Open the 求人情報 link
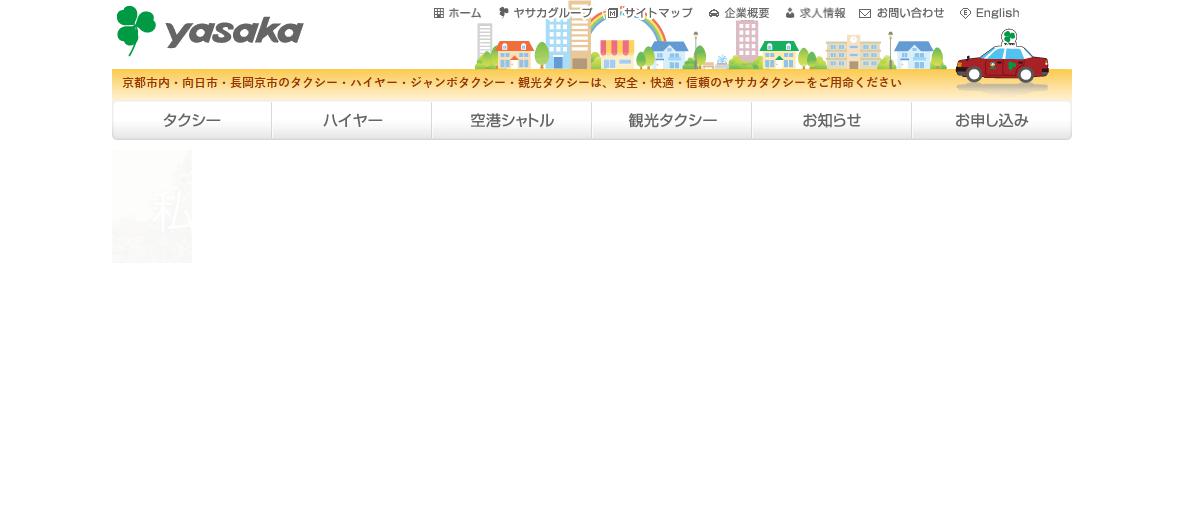 822,13
